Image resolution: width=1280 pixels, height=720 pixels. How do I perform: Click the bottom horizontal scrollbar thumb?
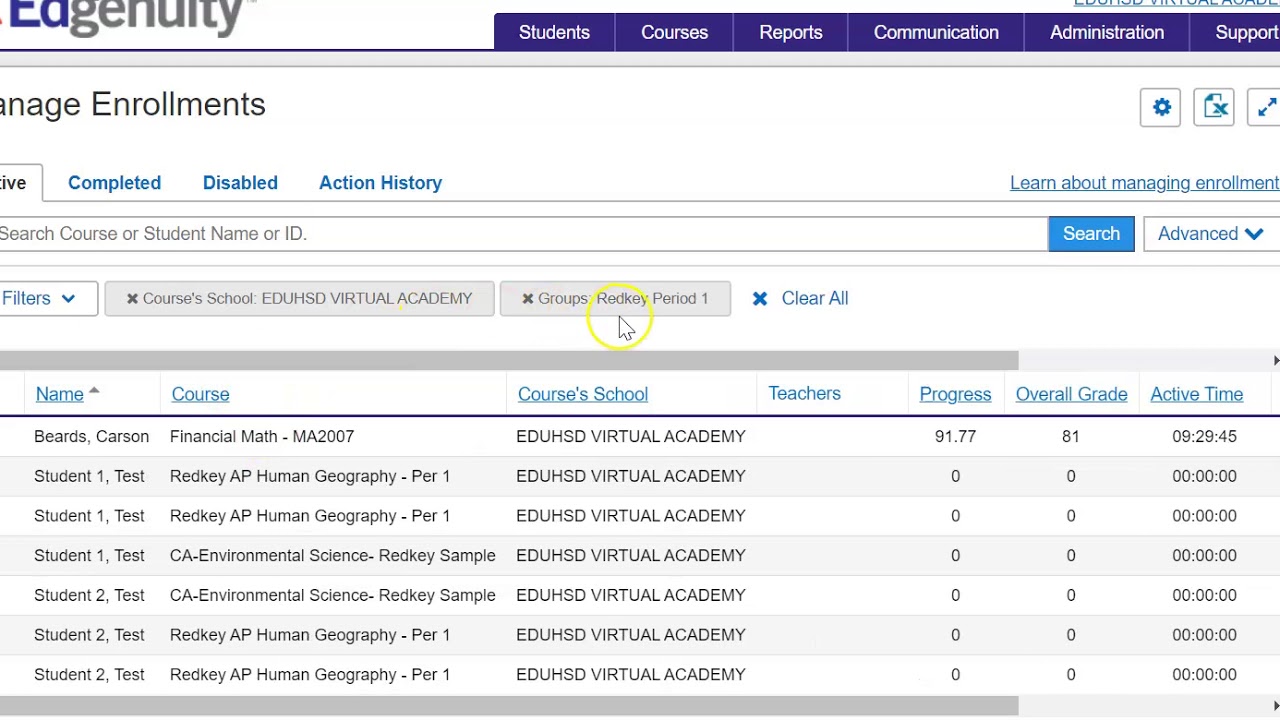click(x=509, y=707)
